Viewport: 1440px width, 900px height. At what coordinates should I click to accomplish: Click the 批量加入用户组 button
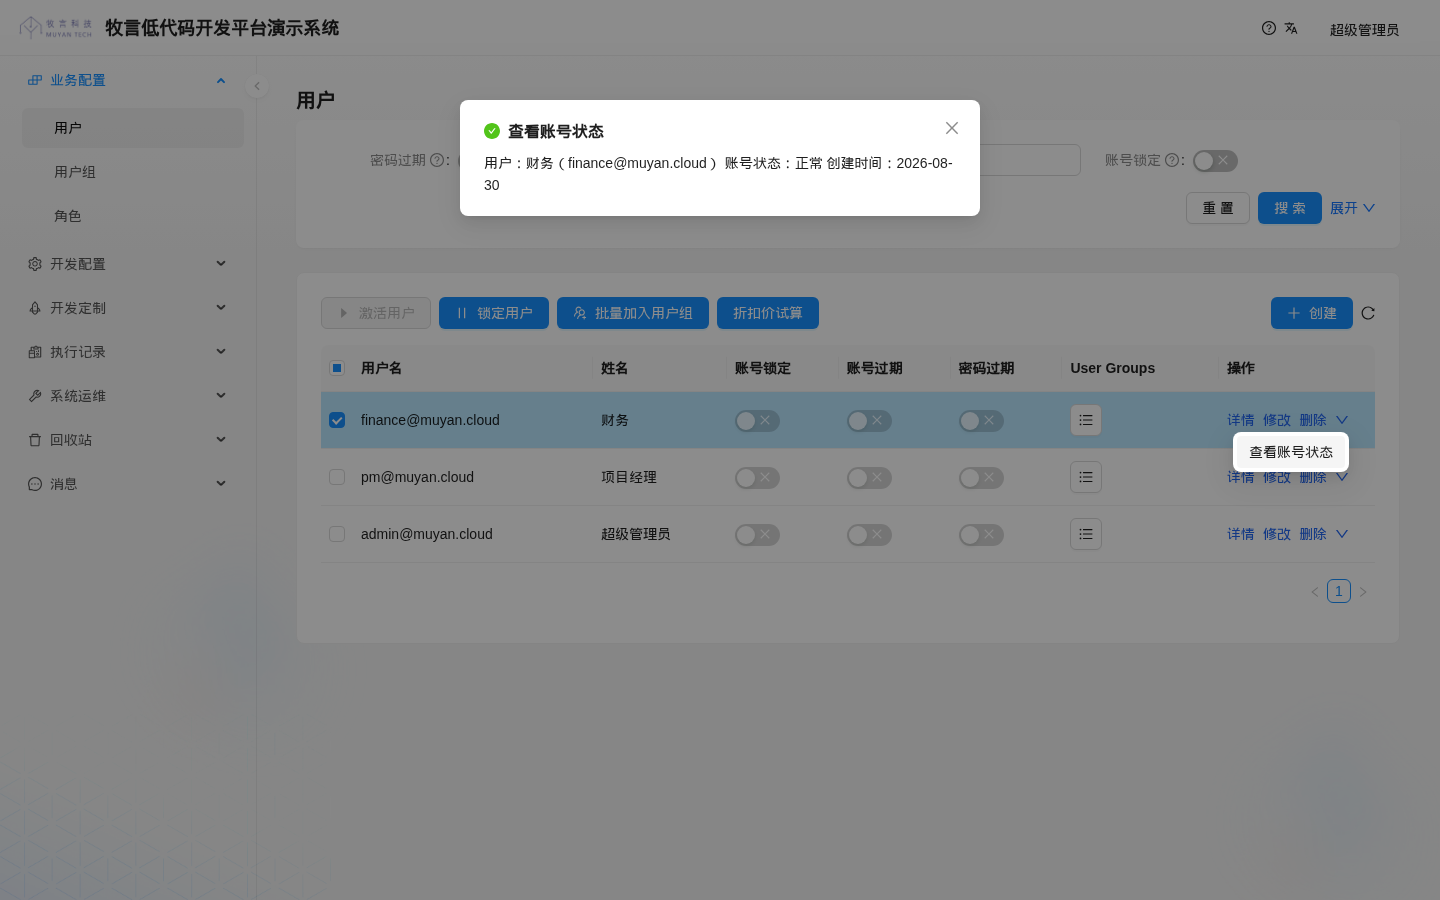633,313
